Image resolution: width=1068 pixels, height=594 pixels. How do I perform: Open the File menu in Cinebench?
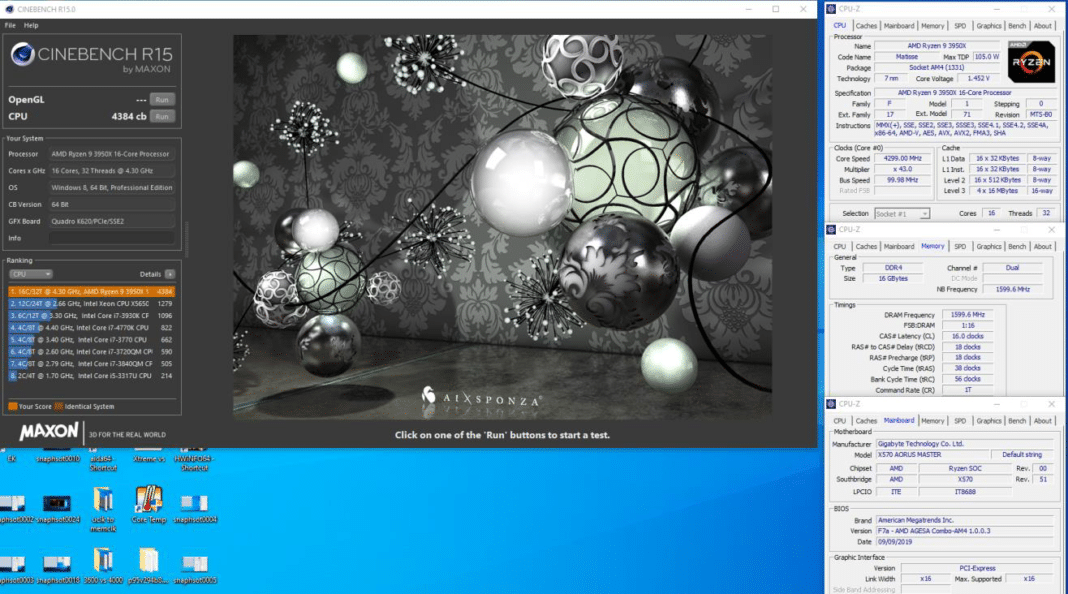pos(10,25)
